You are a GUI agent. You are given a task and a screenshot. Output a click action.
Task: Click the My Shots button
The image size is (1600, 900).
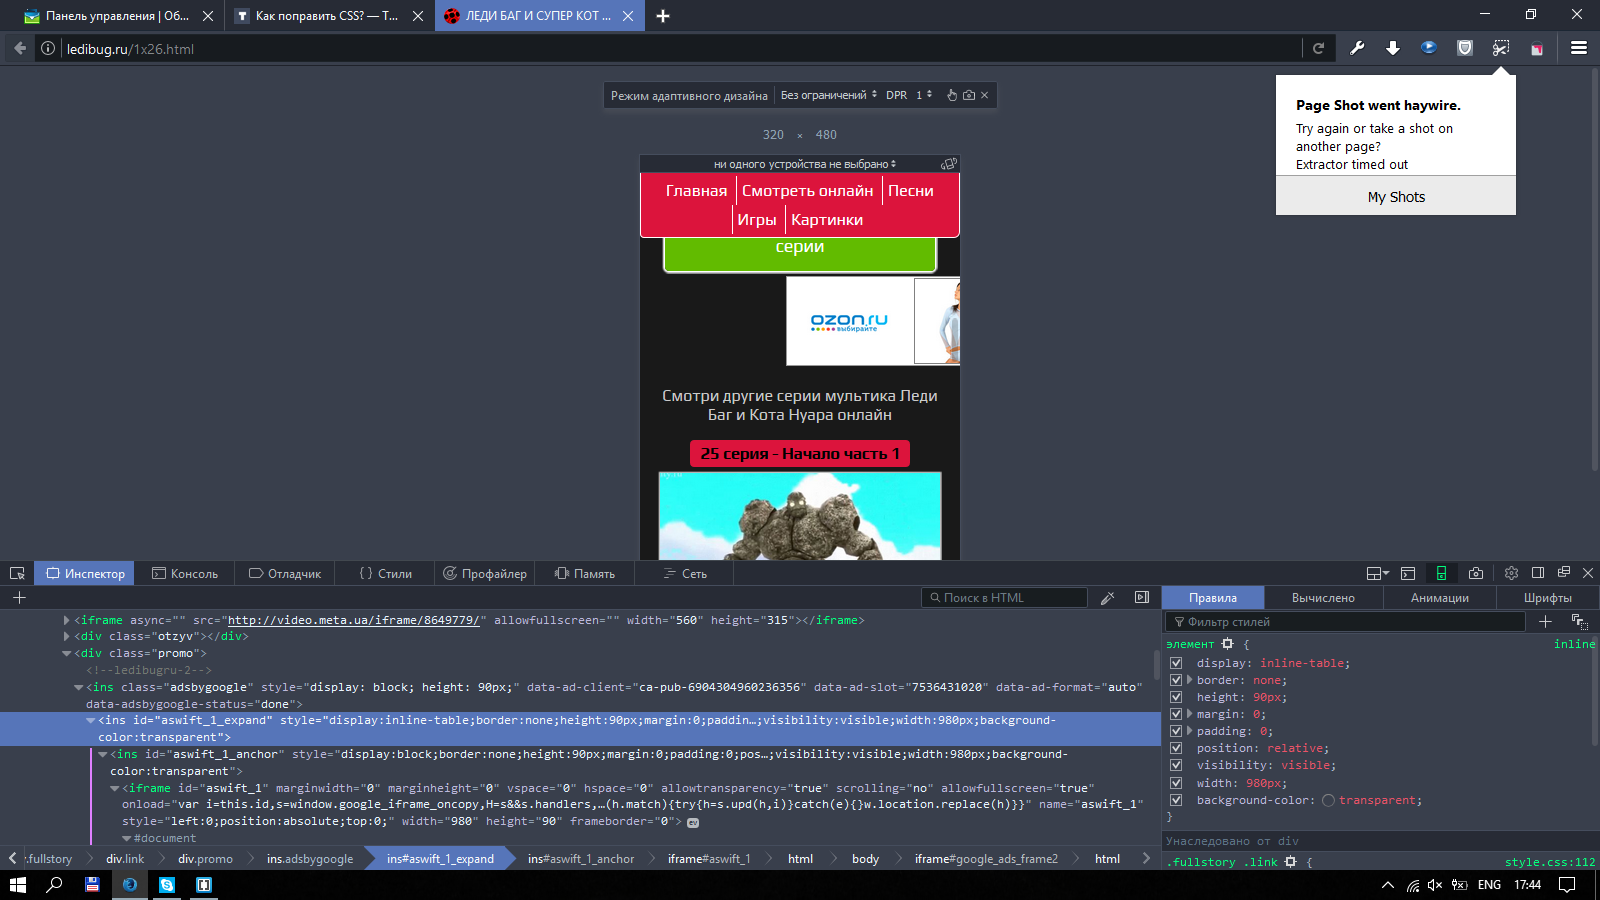tap(1395, 197)
